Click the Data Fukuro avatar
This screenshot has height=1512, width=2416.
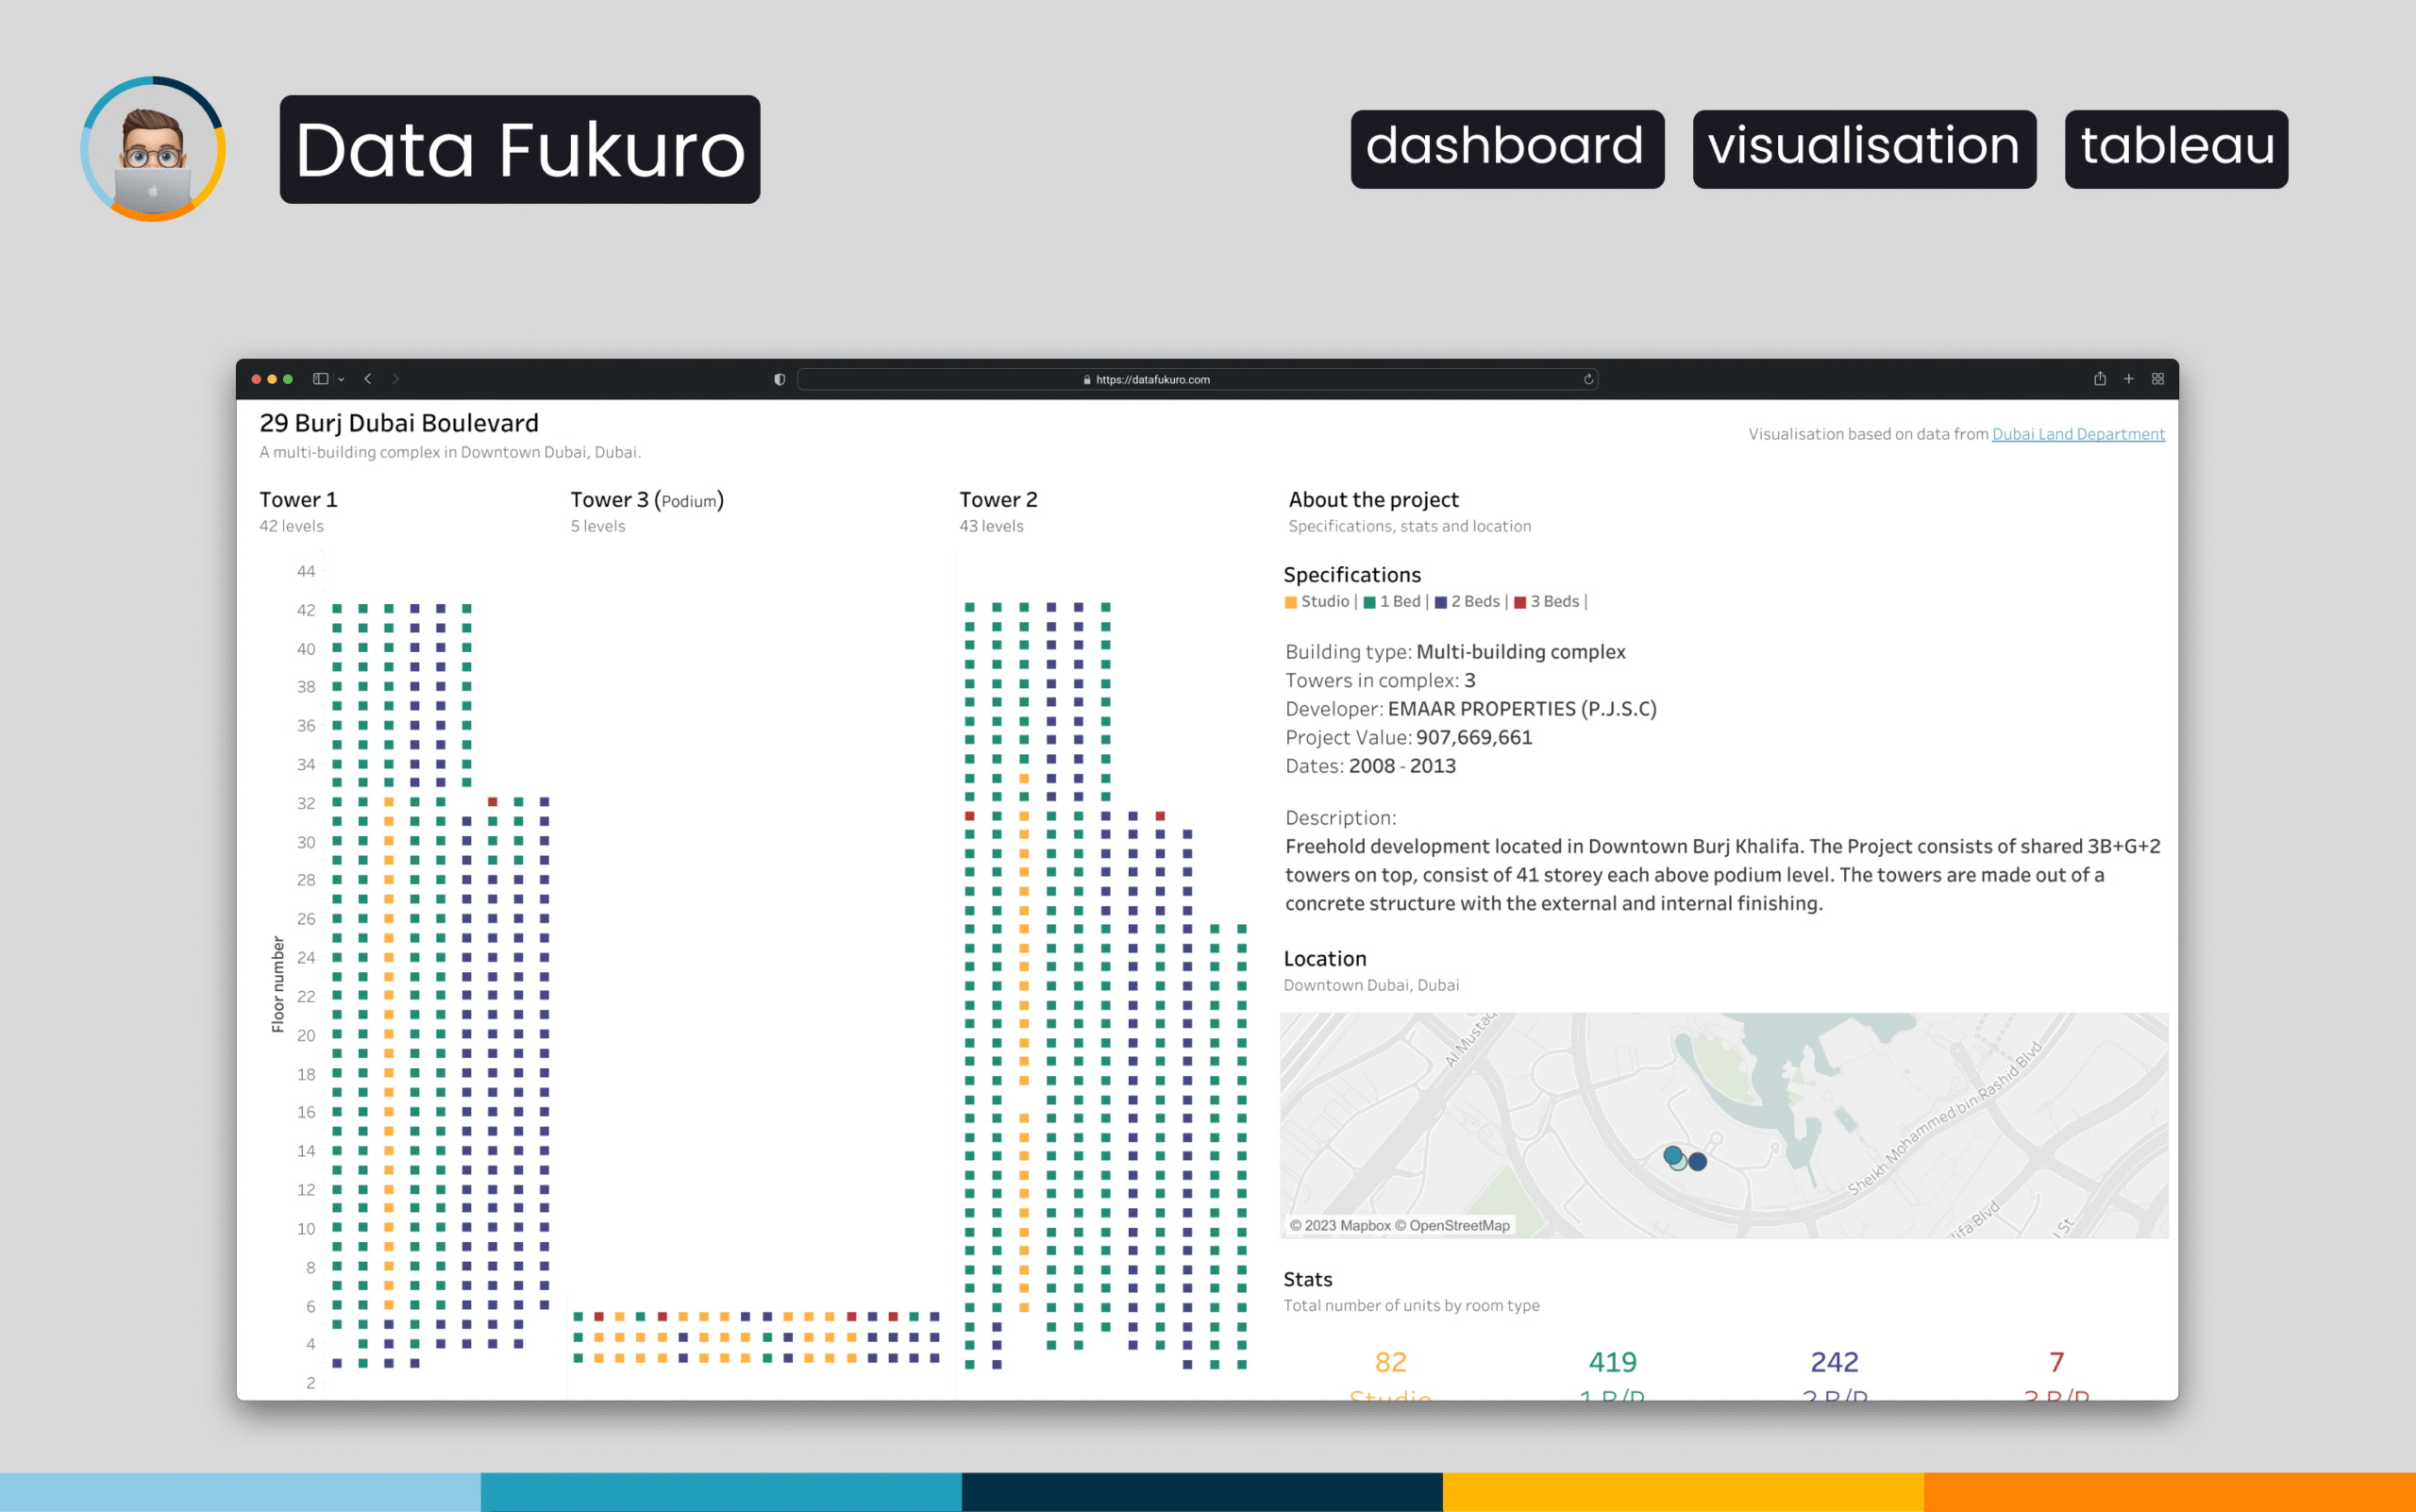point(152,148)
